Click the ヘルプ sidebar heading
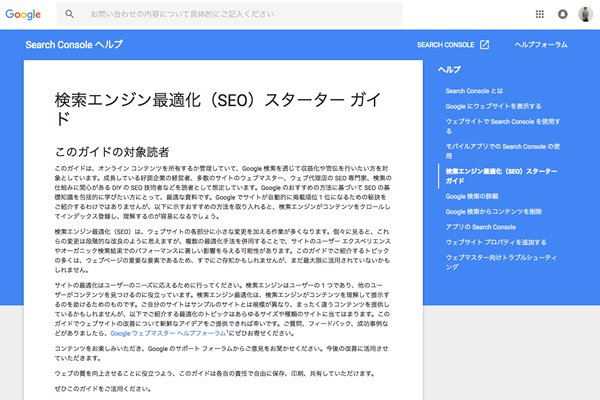 449,70
